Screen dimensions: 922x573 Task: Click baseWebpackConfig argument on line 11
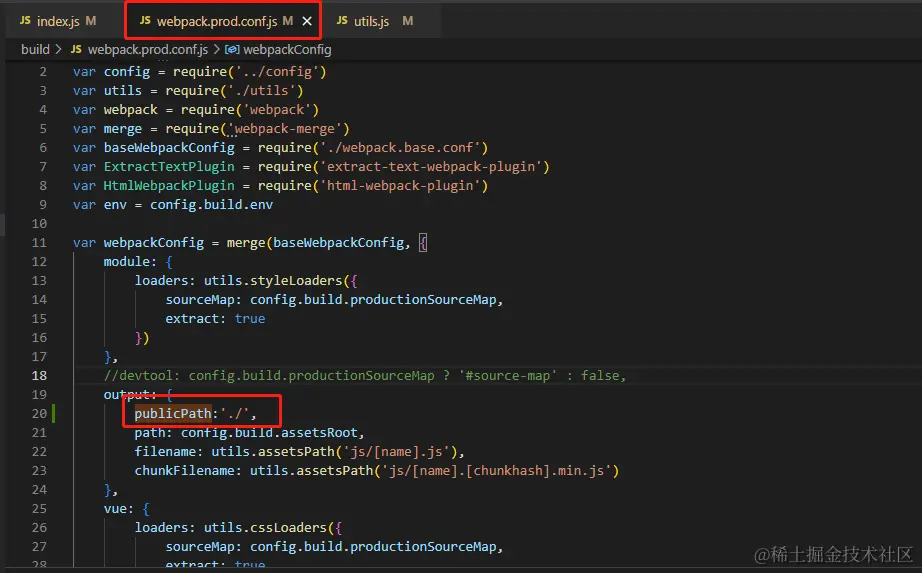338,242
